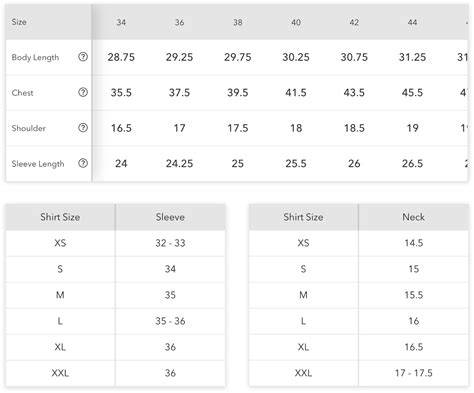Click the Shoulder value 18.5

click(x=354, y=128)
